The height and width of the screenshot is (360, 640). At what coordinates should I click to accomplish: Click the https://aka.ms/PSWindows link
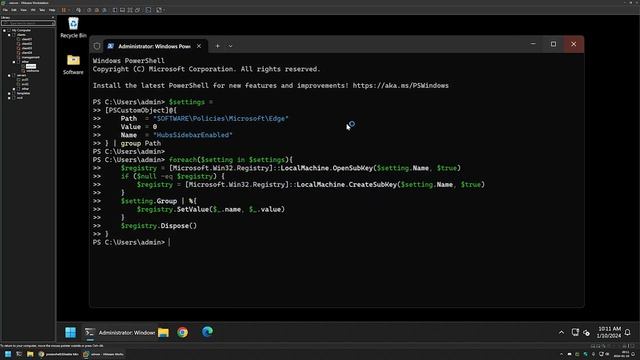tap(400, 85)
